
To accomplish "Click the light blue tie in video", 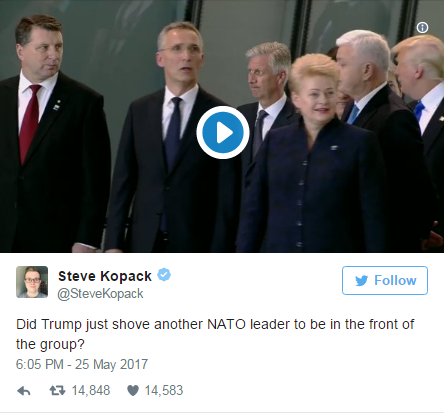I will [x=353, y=114].
